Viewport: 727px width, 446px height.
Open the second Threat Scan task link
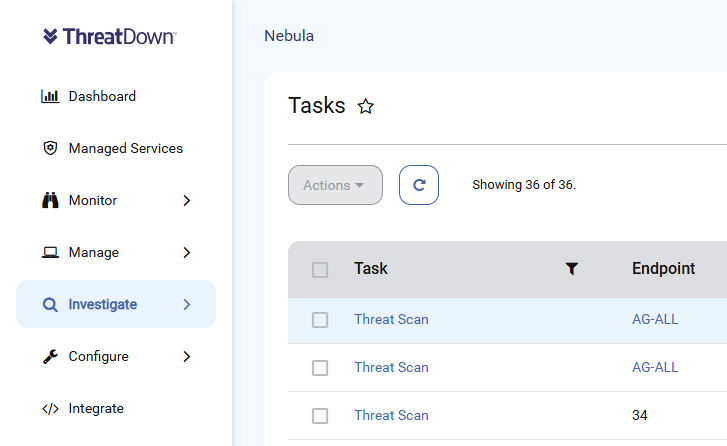coord(391,368)
